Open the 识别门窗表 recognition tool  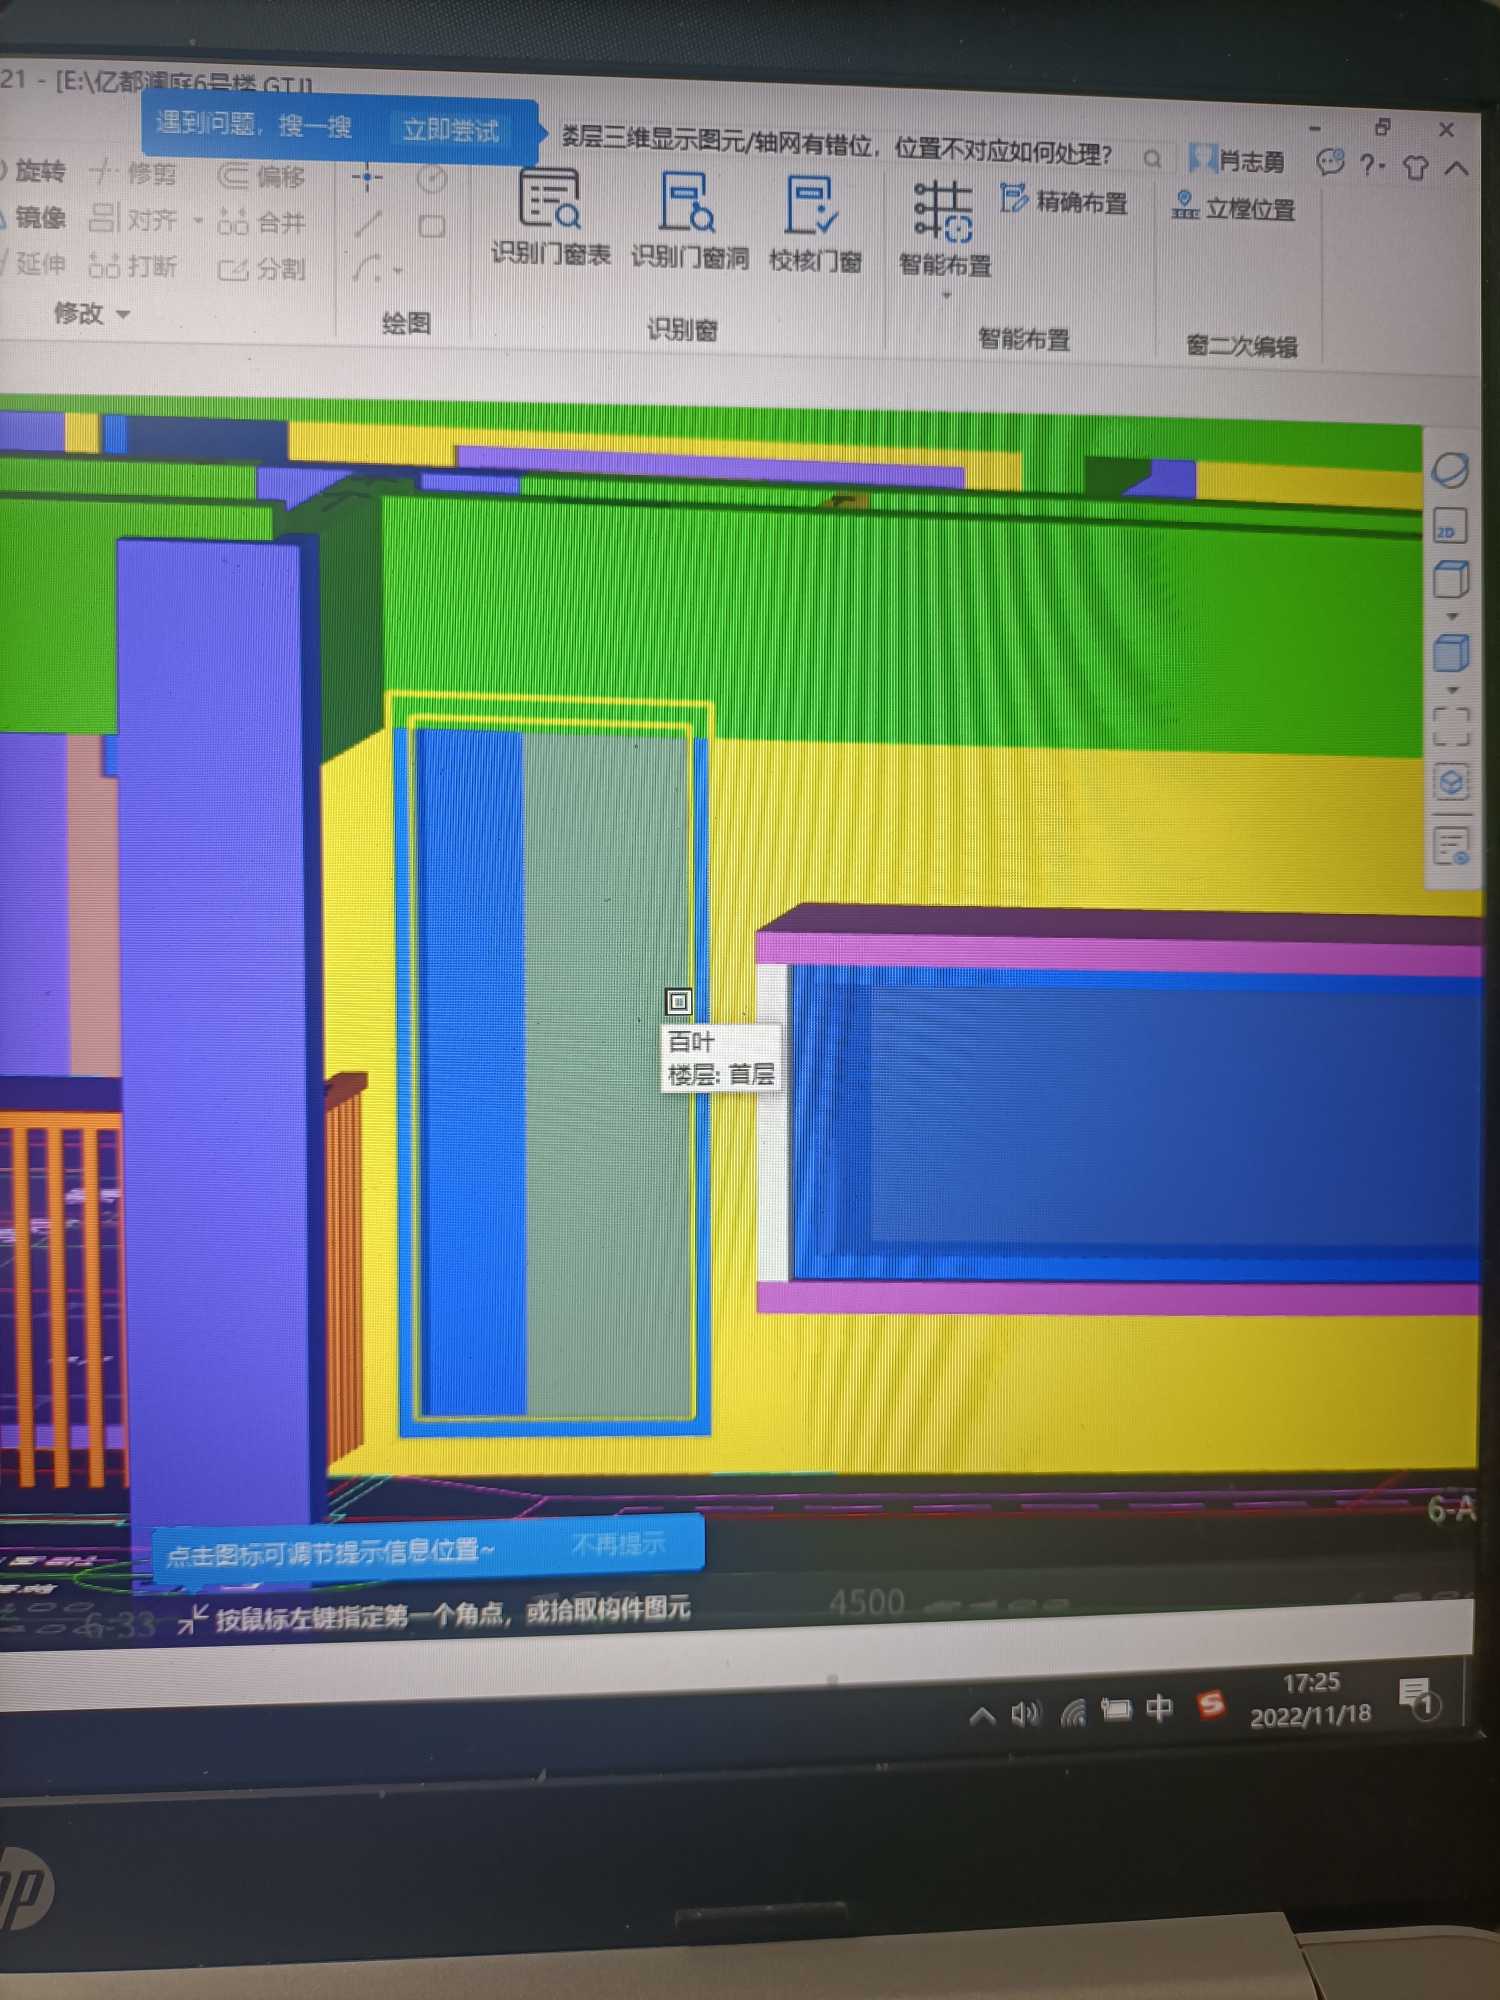coord(550,218)
